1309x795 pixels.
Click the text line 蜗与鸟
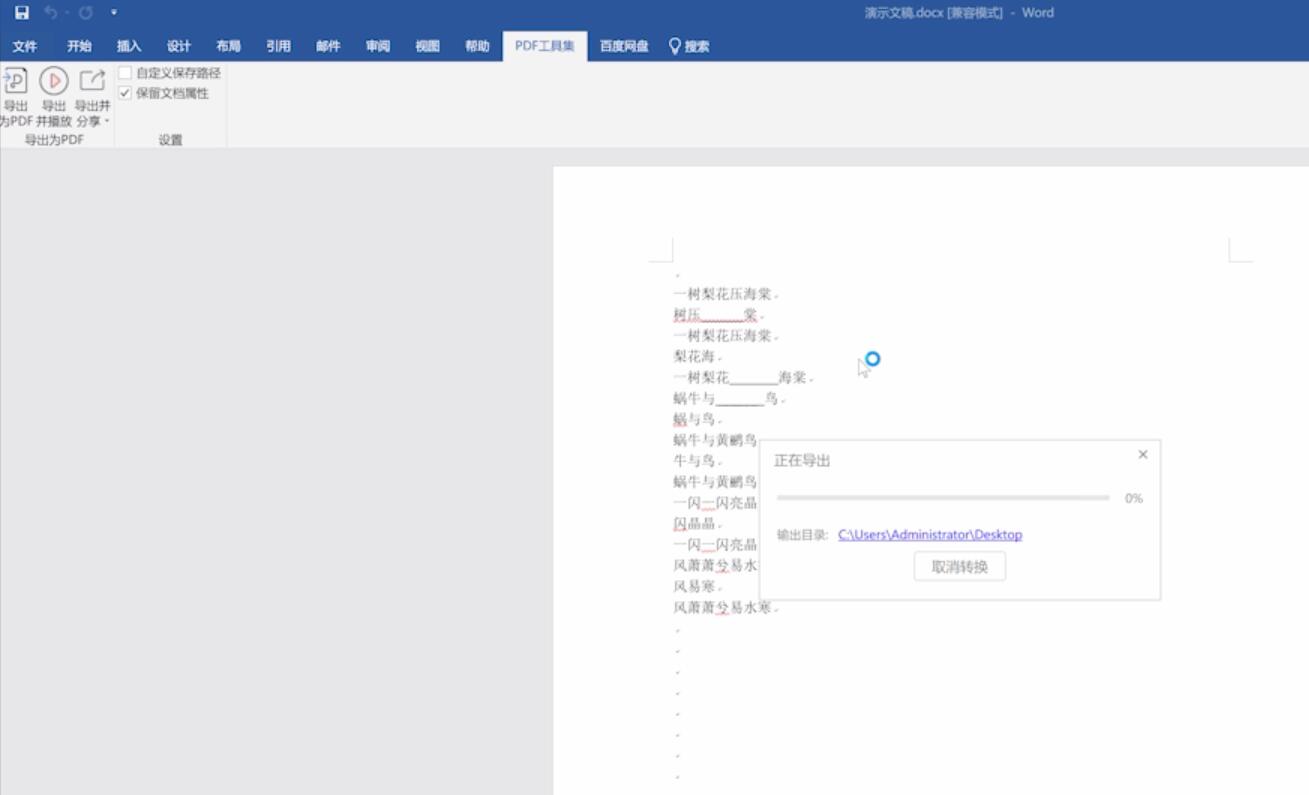tap(696, 419)
